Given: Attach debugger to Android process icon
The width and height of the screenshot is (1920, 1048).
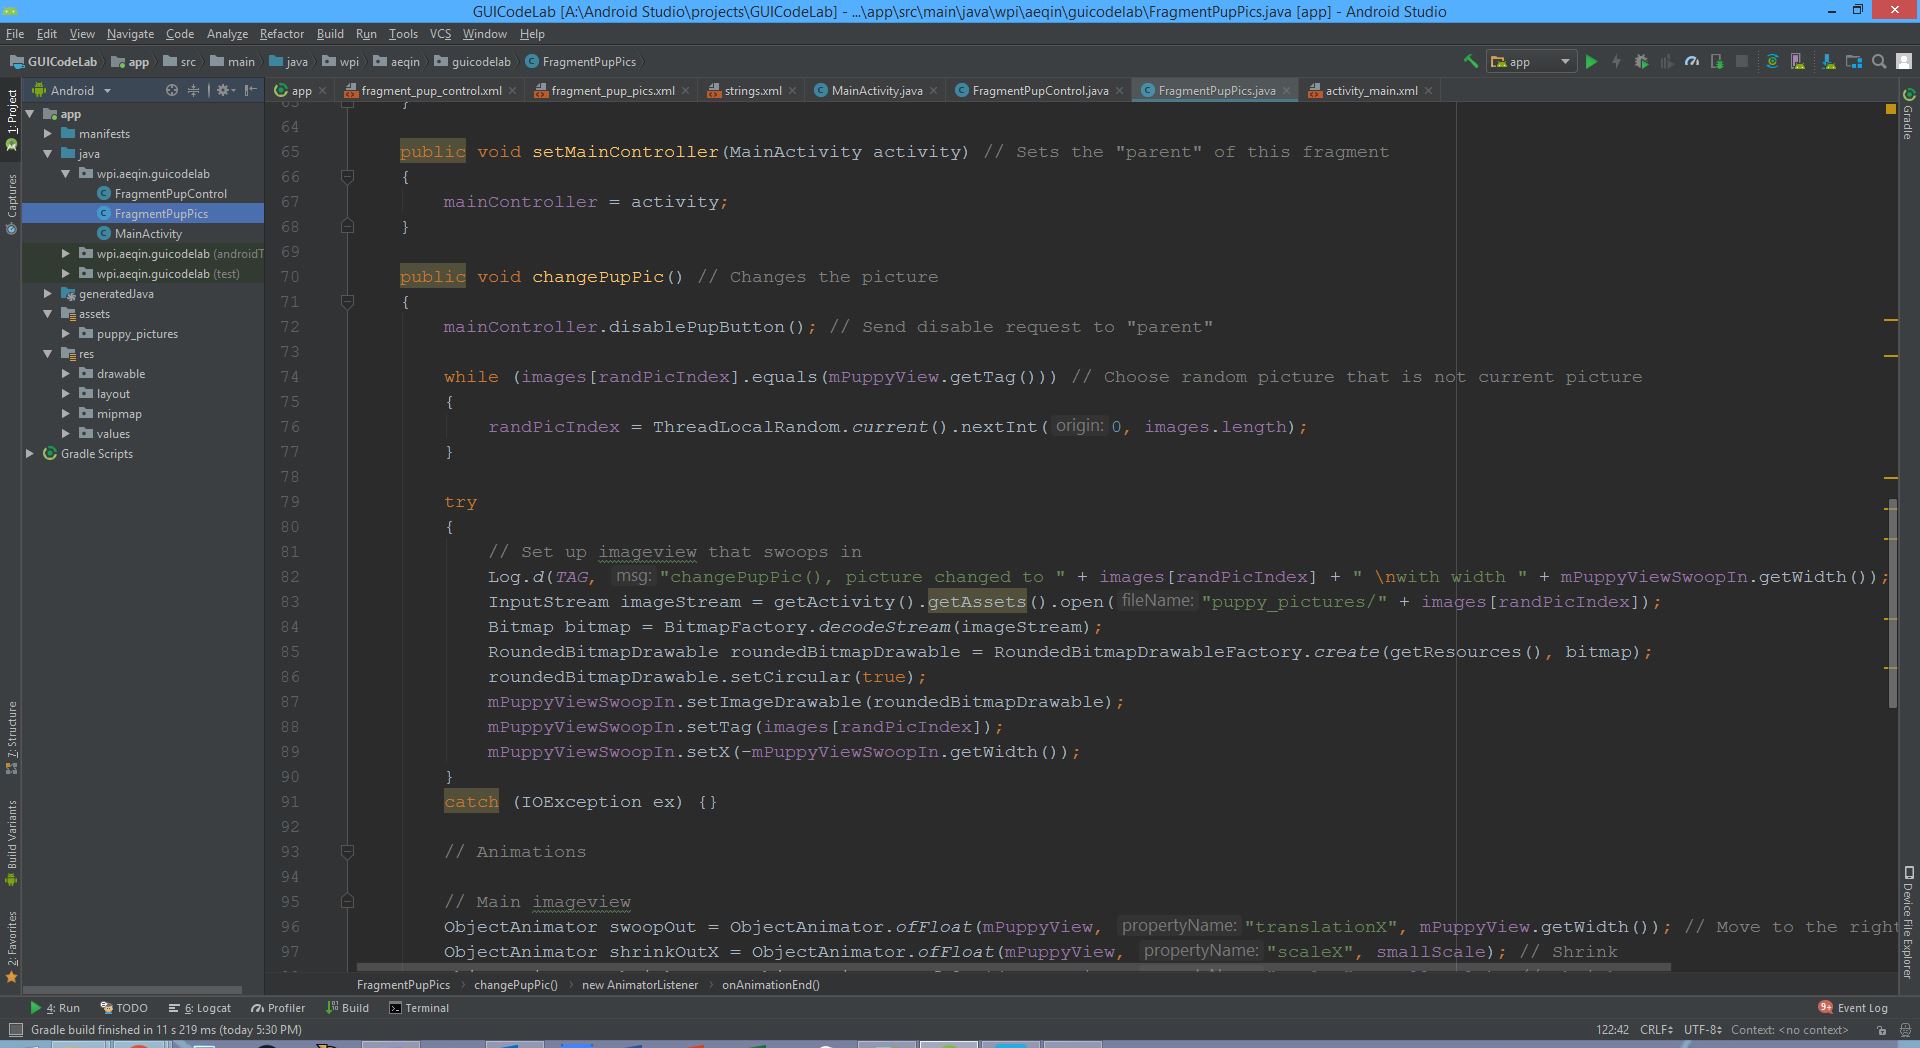Looking at the screenshot, I should coord(1717,62).
